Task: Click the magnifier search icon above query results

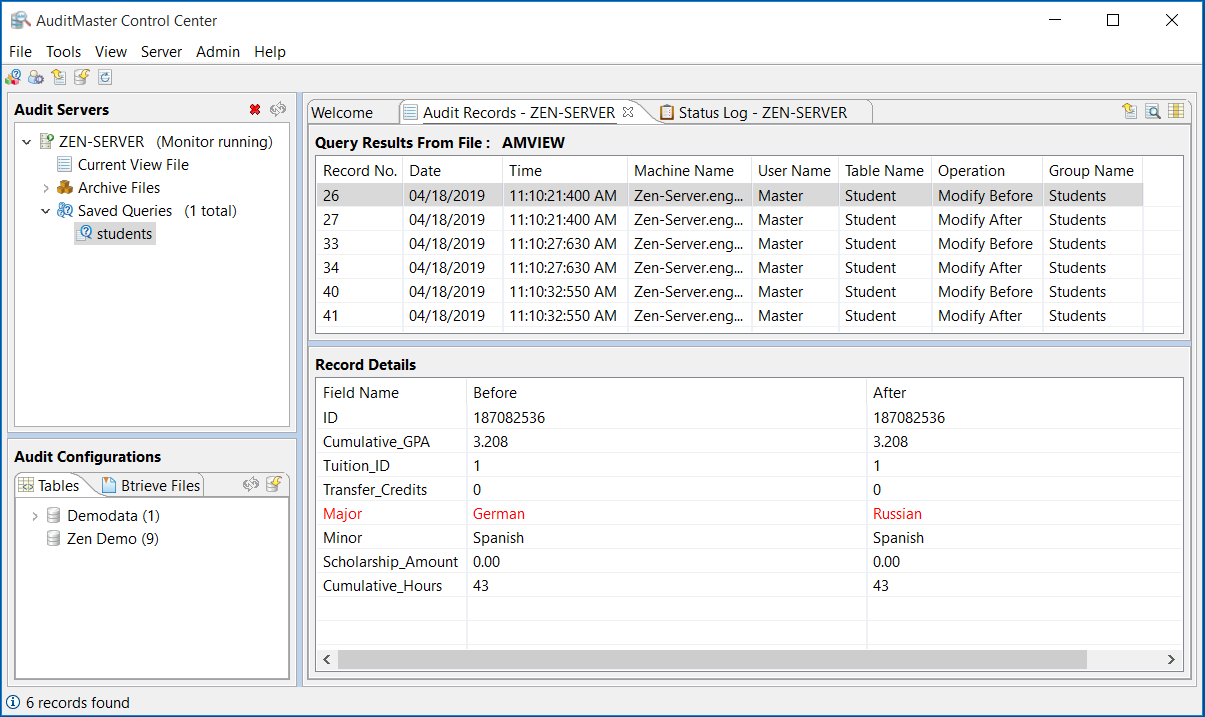Action: click(x=1153, y=112)
